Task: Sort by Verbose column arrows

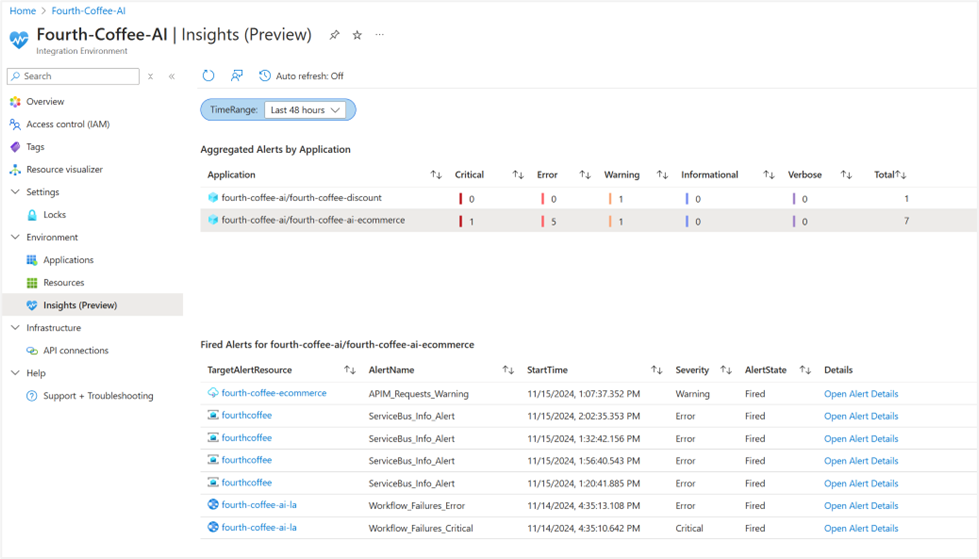Action: point(846,175)
